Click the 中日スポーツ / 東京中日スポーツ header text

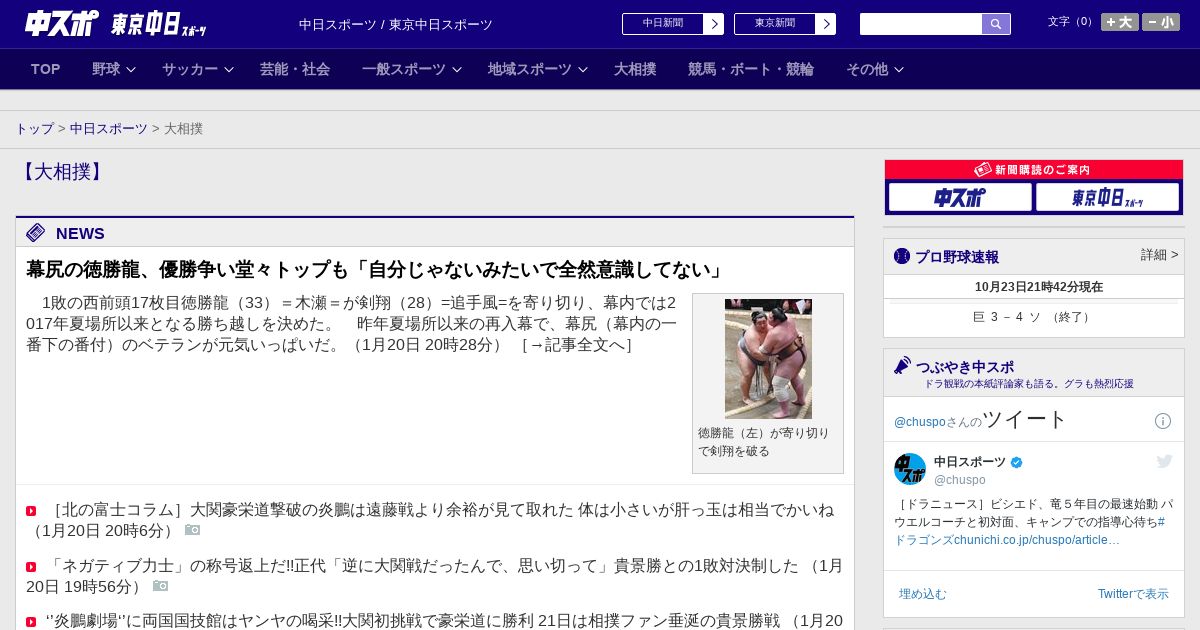[x=396, y=24]
